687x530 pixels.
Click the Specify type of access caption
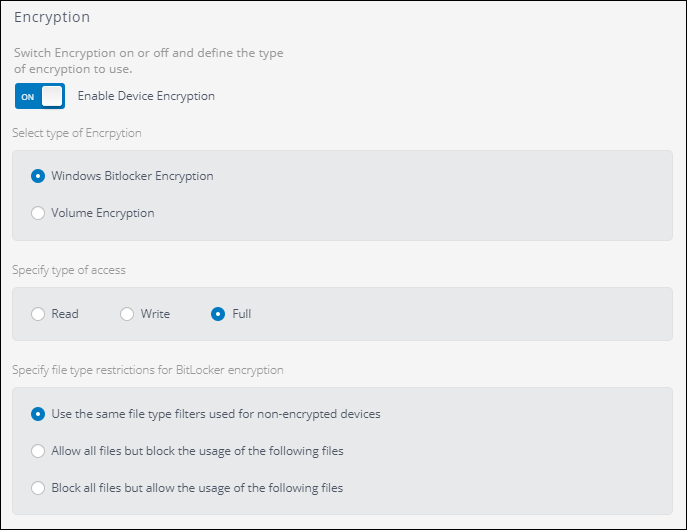(68, 270)
